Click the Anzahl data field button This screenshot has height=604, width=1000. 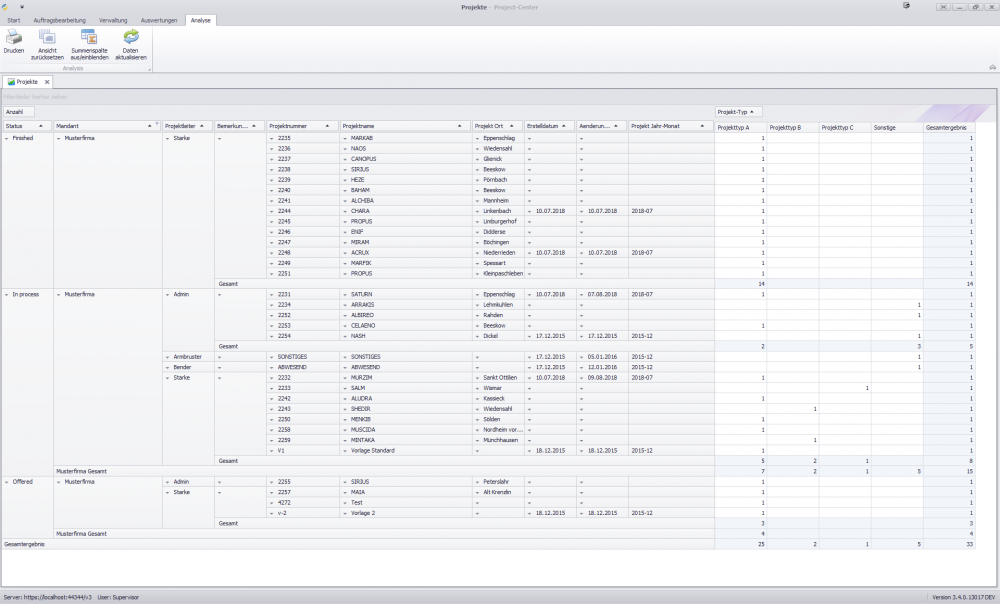click(19, 112)
